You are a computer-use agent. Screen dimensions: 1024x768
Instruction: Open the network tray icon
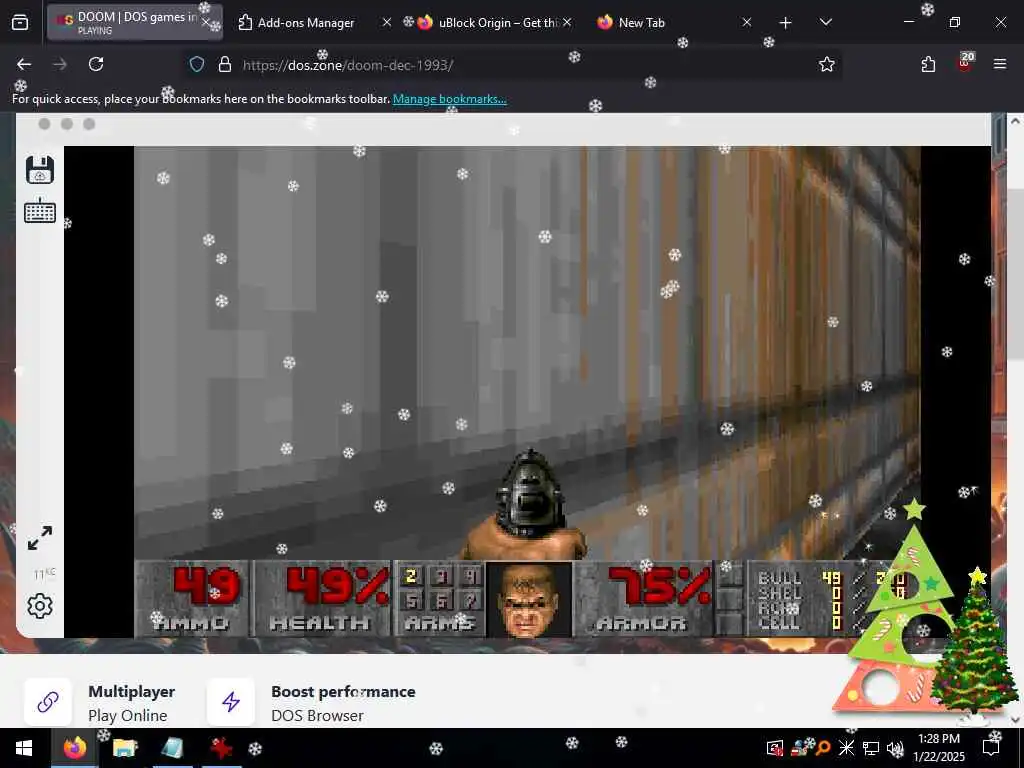[871, 748]
